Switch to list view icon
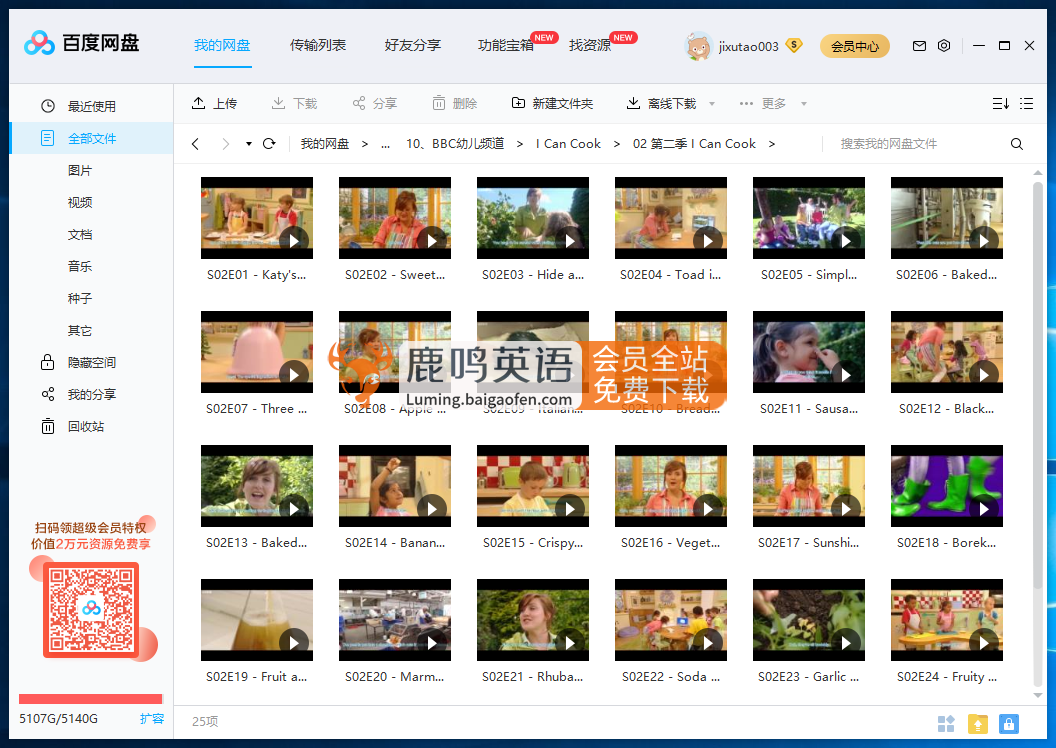This screenshot has height=748, width=1056. pyautogui.click(x=1026, y=104)
